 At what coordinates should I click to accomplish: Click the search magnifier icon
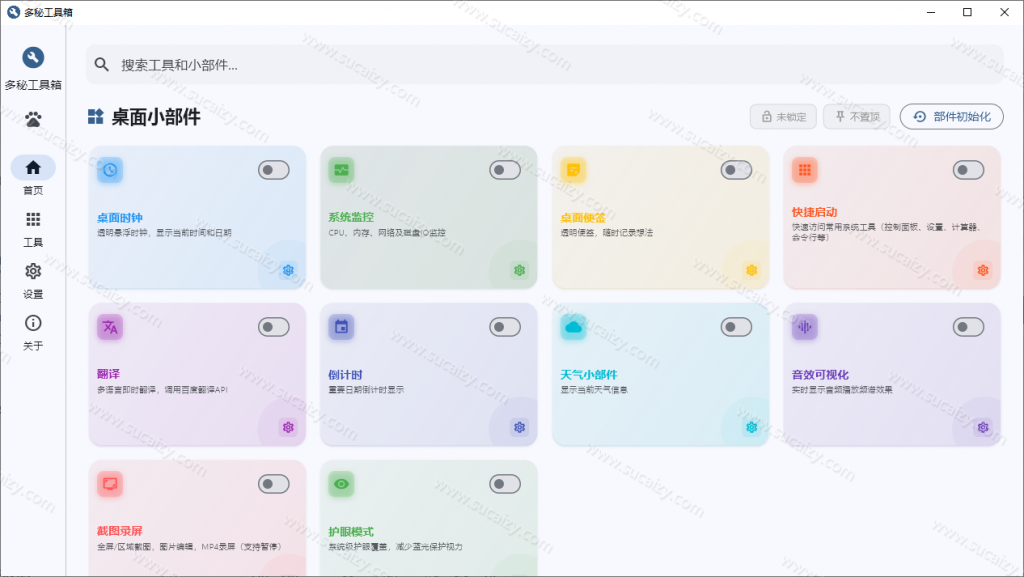(x=101, y=64)
